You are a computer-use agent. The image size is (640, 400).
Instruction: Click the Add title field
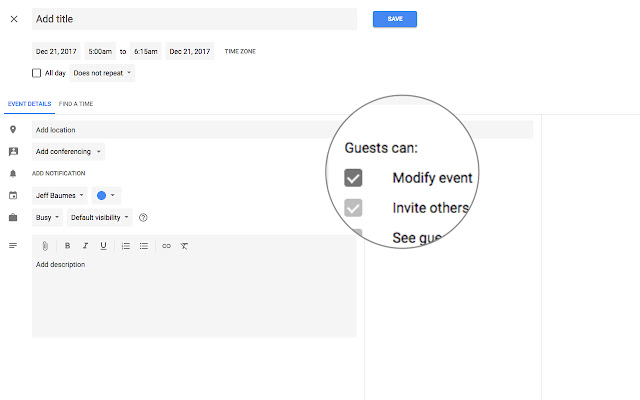tap(194, 19)
